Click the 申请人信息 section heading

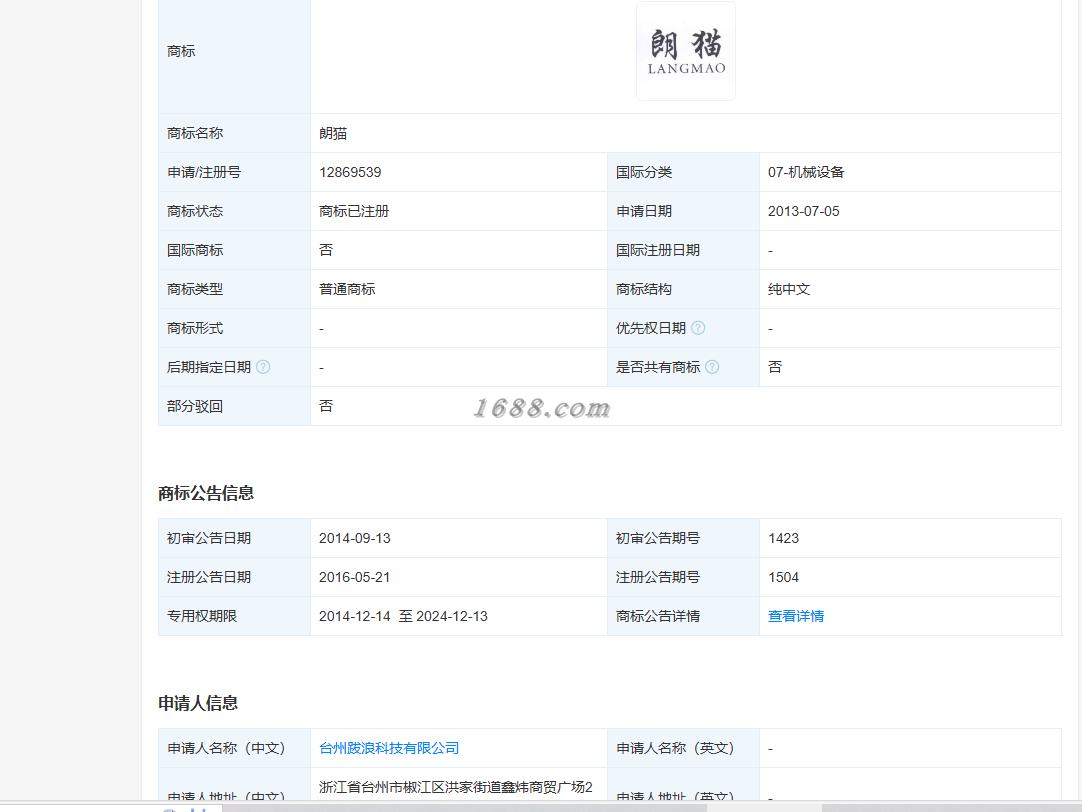point(198,703)
